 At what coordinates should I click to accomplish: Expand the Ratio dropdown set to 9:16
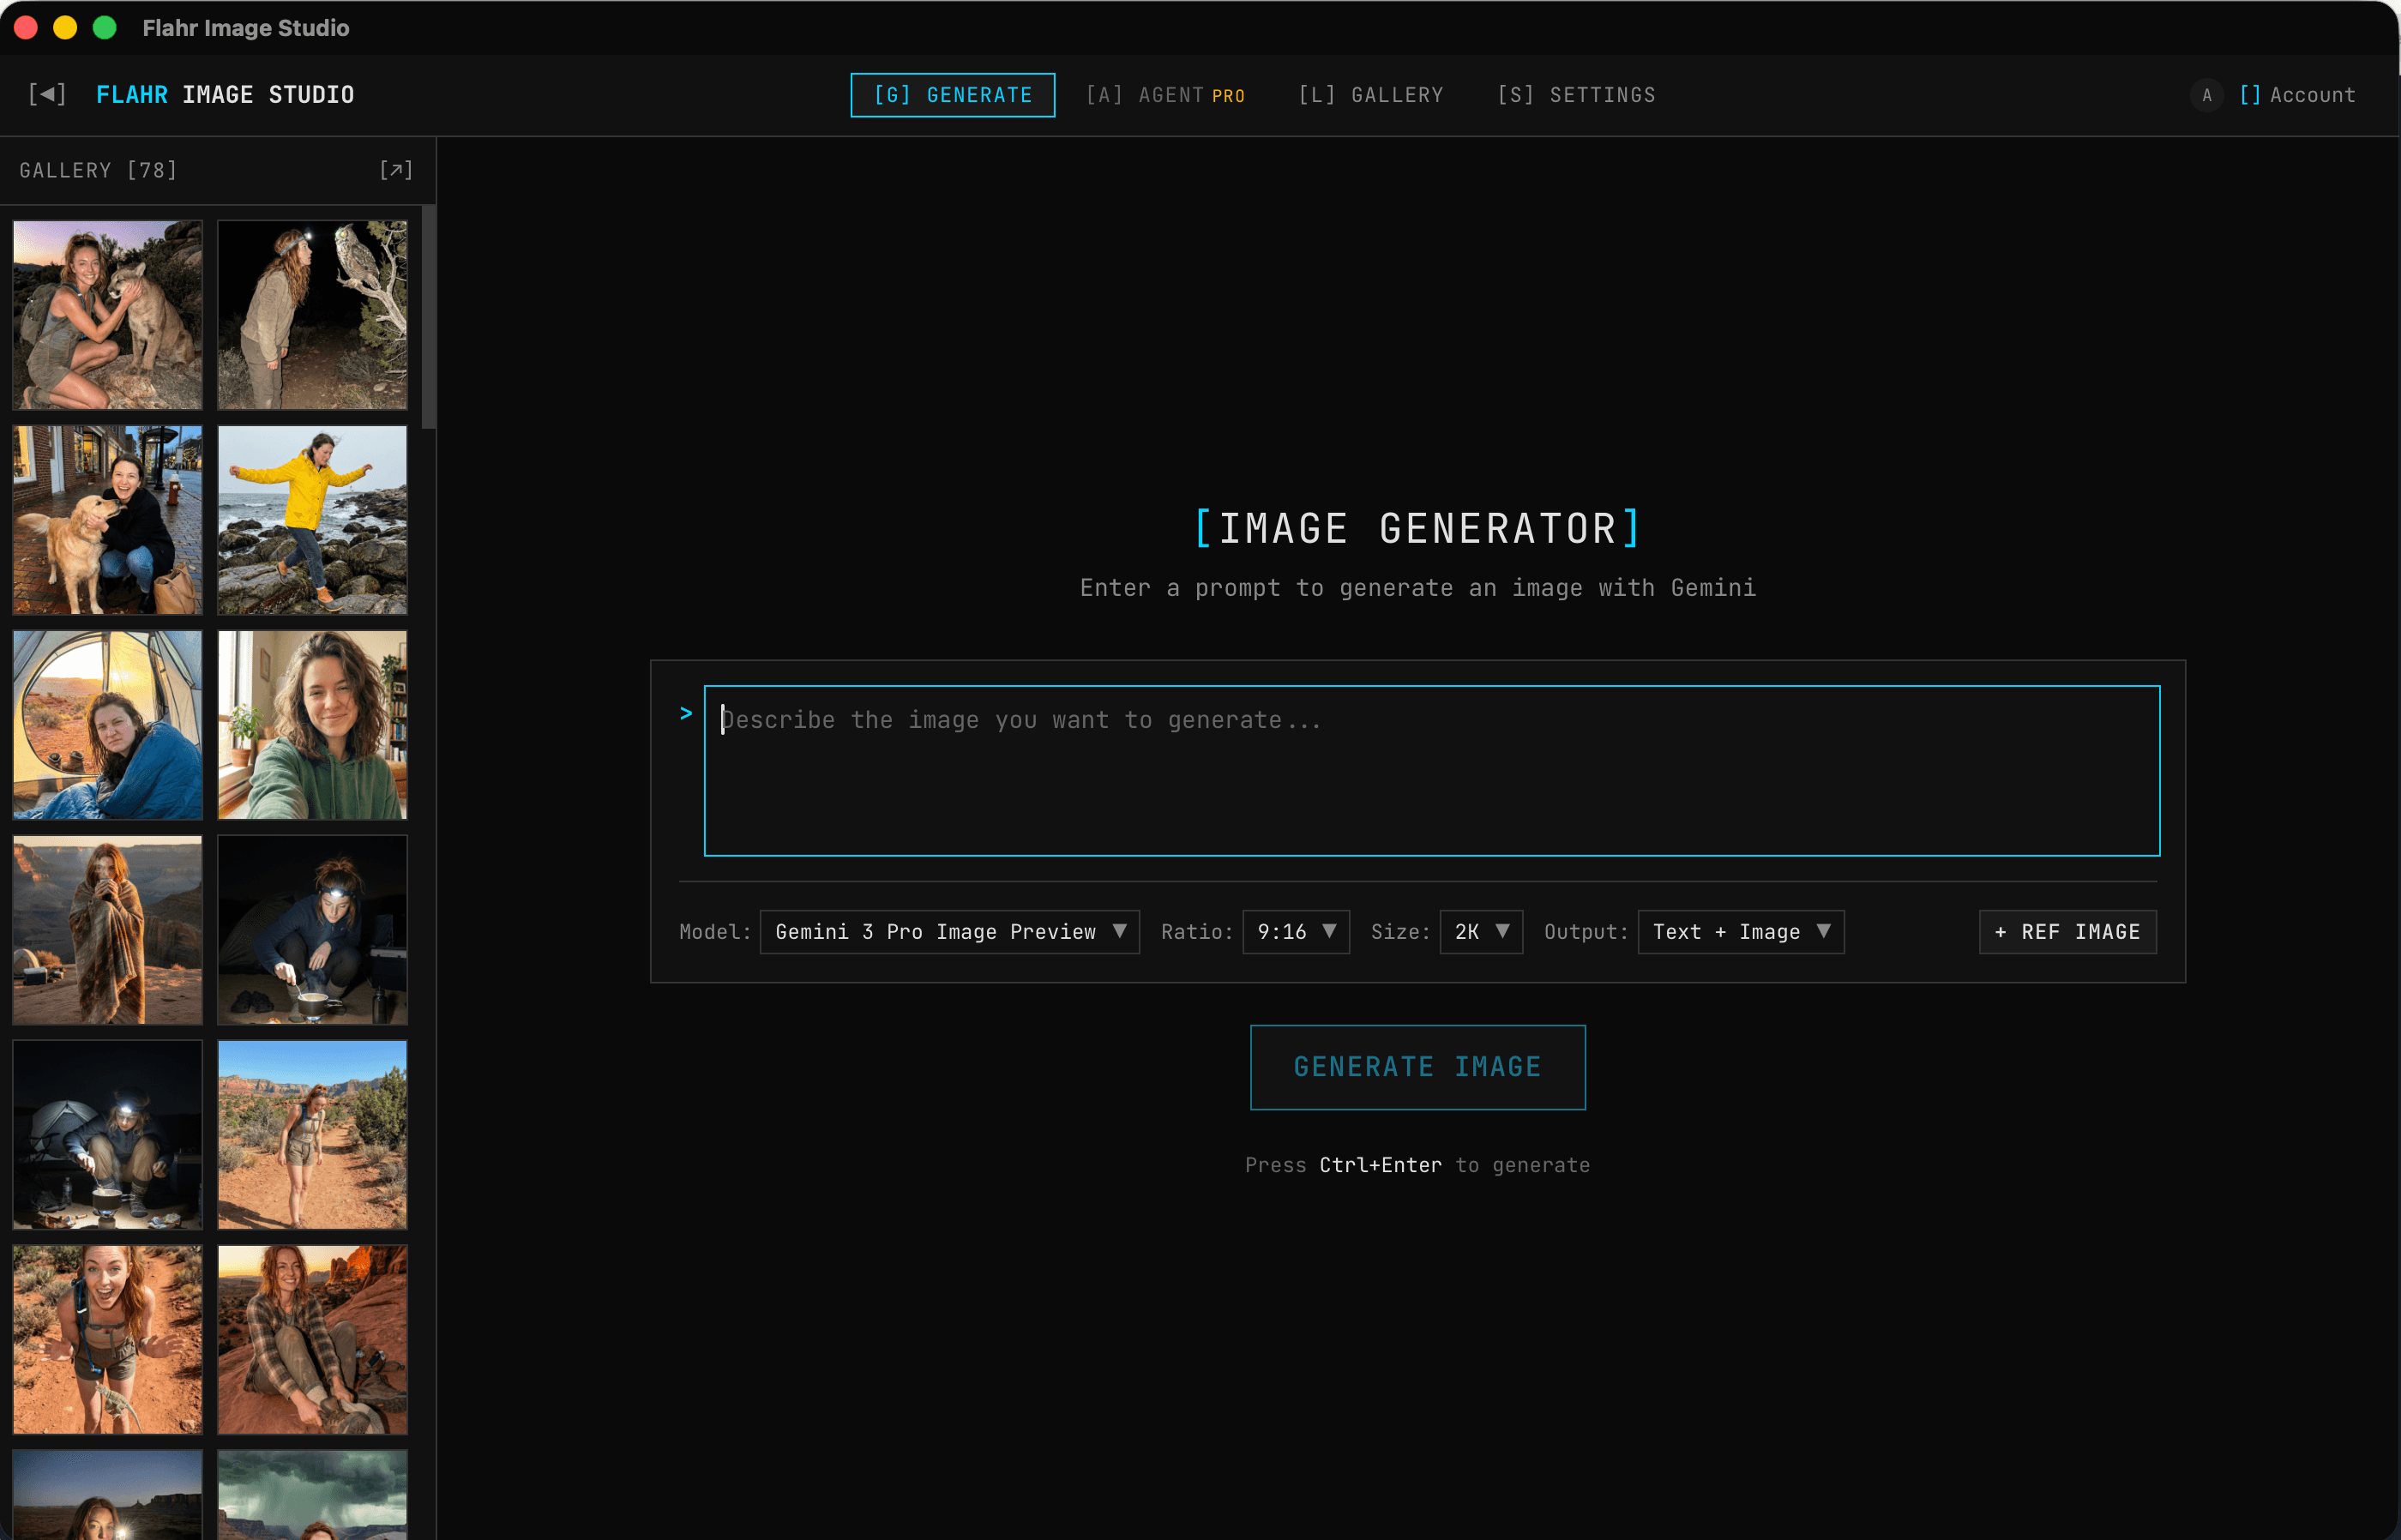coord(1295,931)
